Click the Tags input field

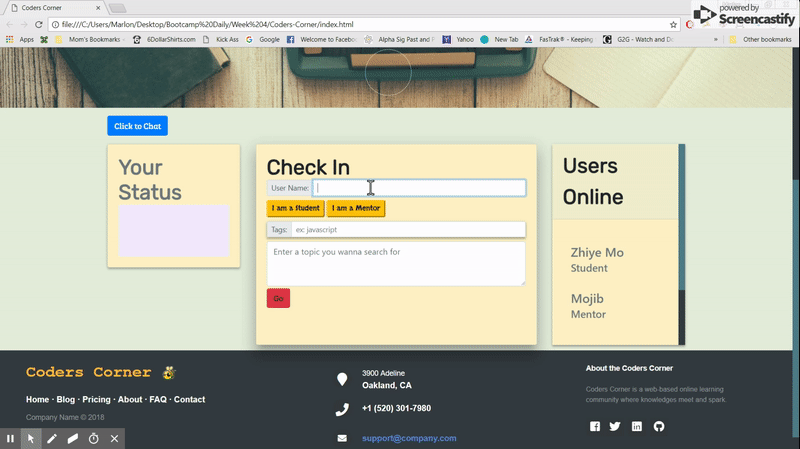coord(408,230)
